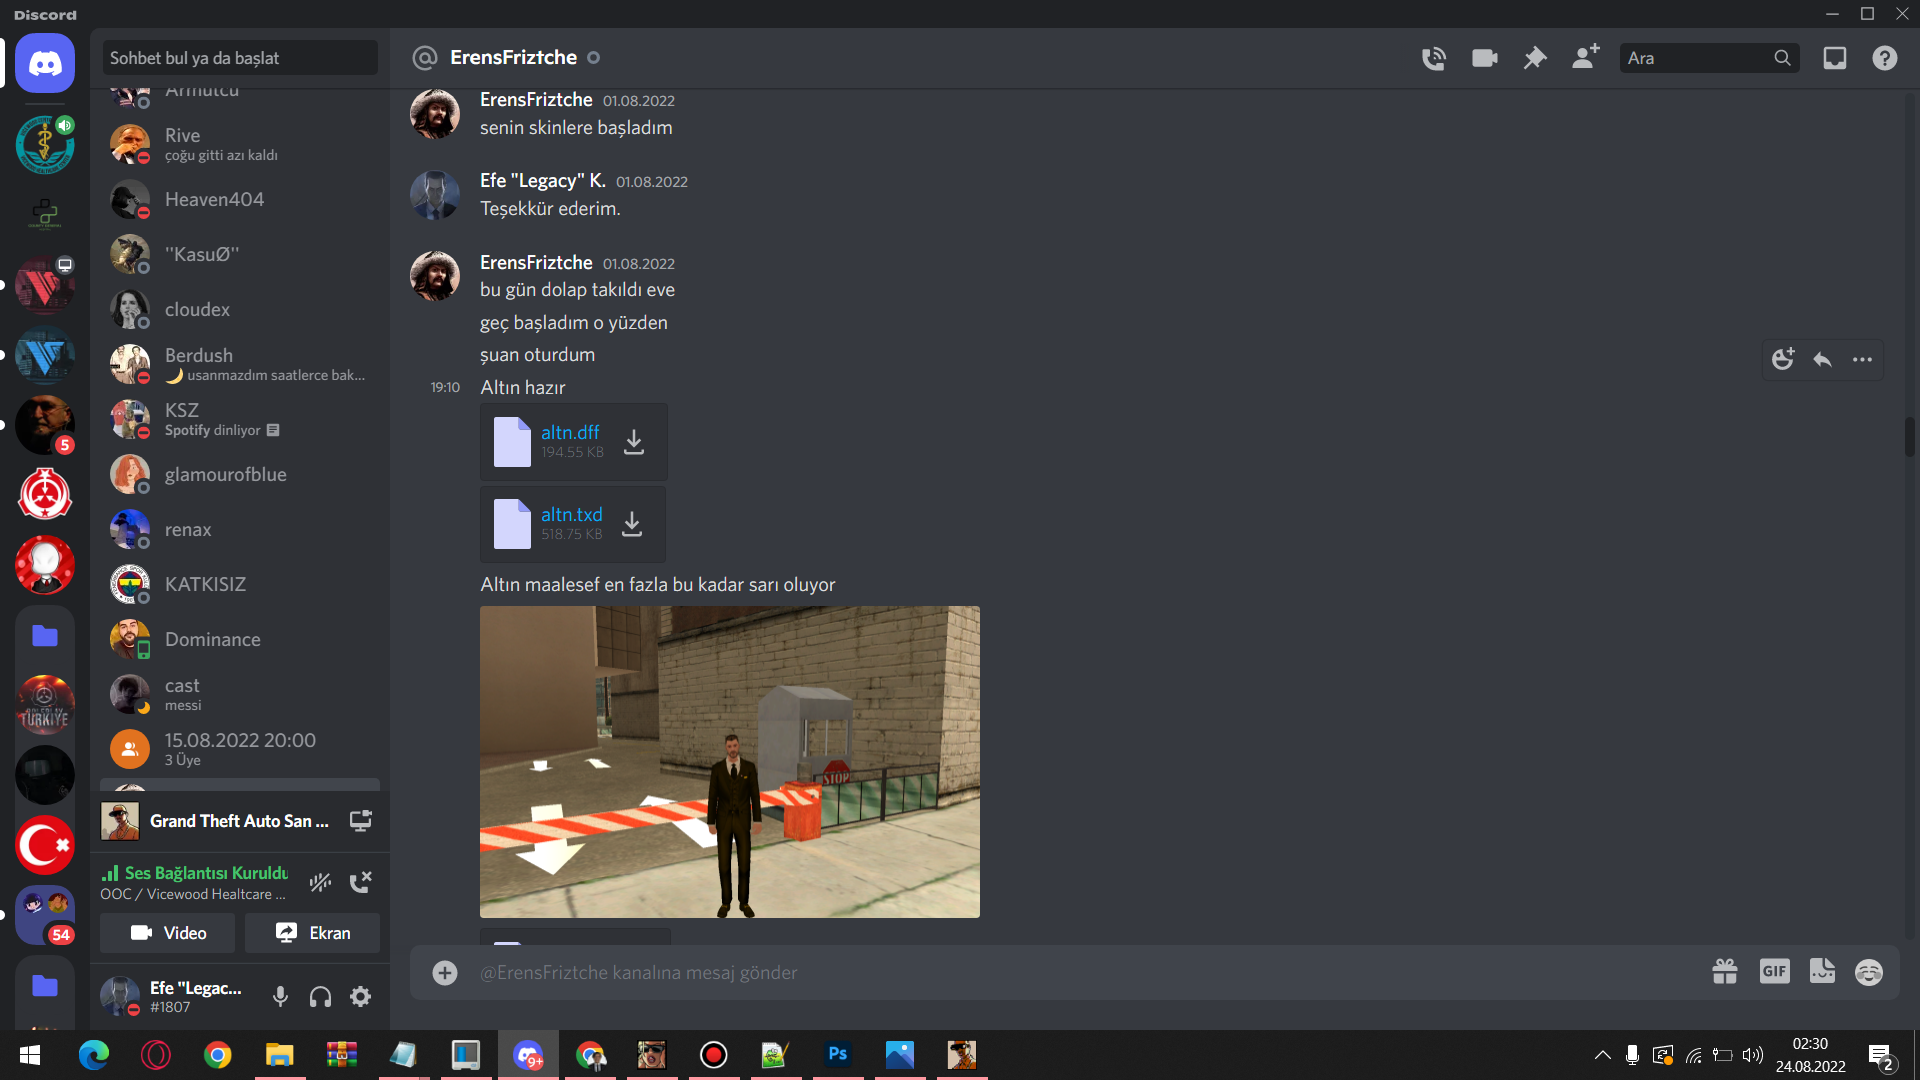This screenshot has width=1920, height=1080.
Task: Mute the microphone
Action: click(x=280, y=996)
